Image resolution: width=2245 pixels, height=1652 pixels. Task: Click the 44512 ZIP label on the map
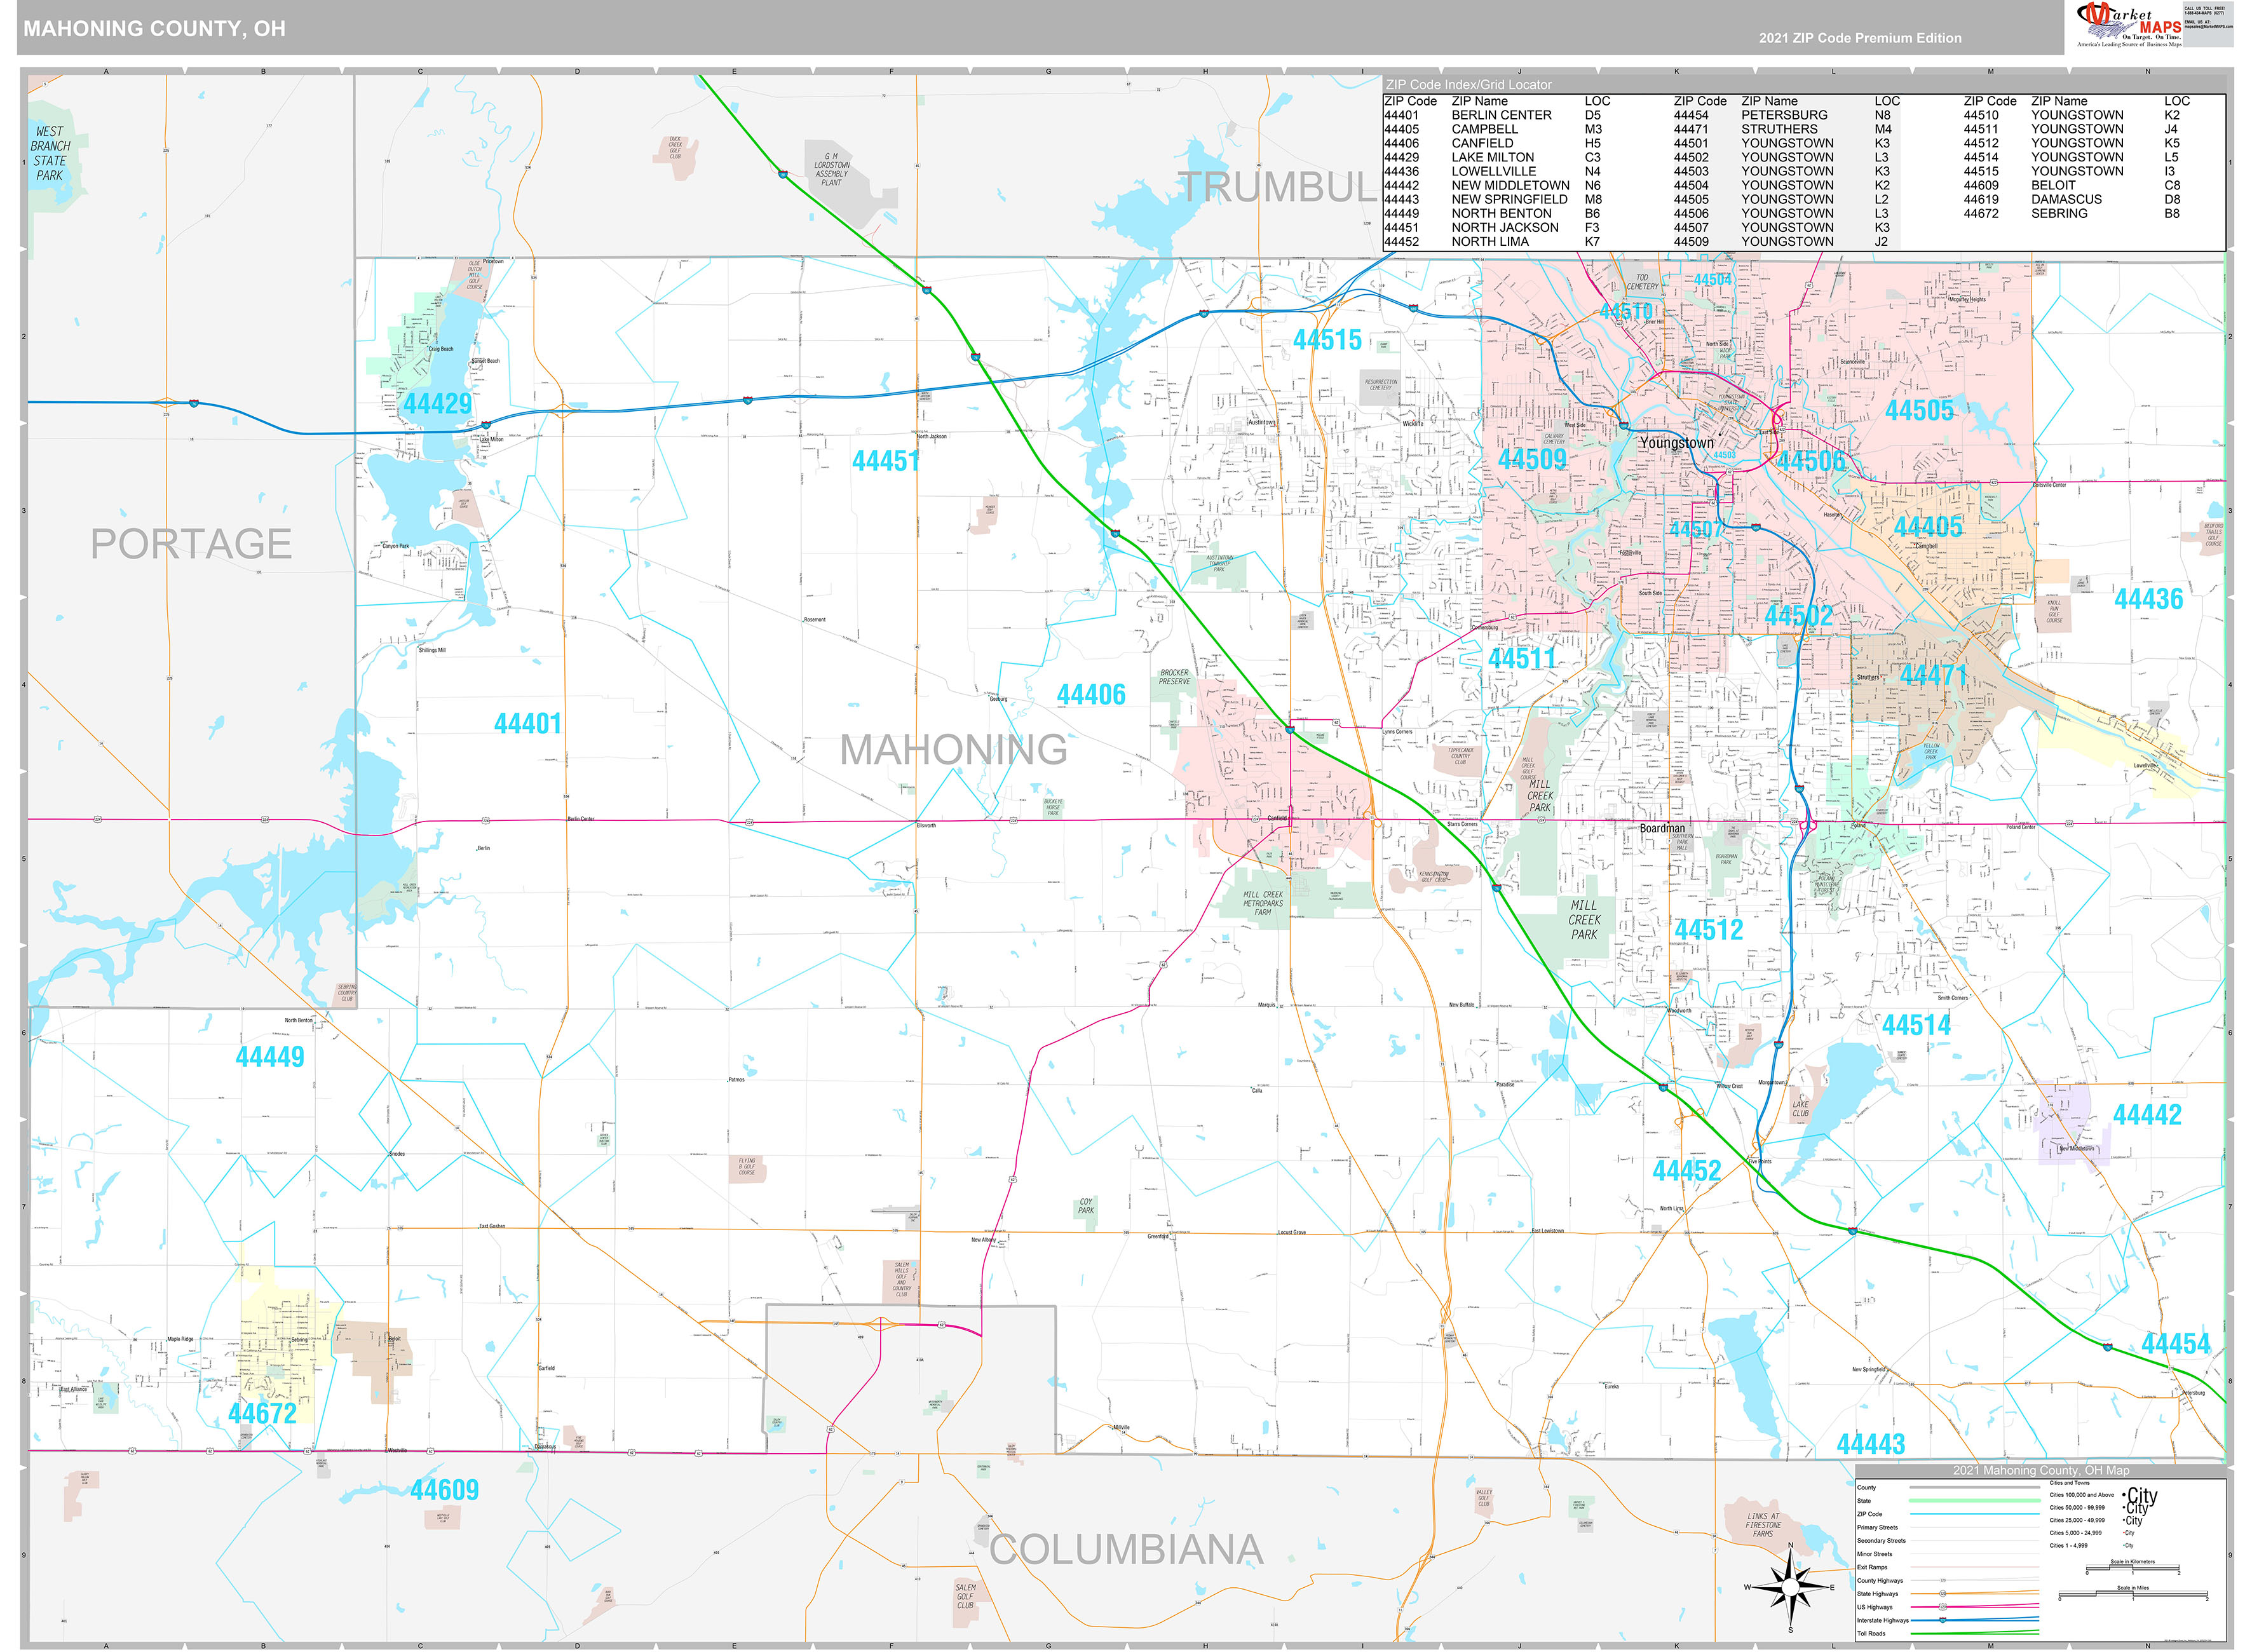pos(1709,930)
